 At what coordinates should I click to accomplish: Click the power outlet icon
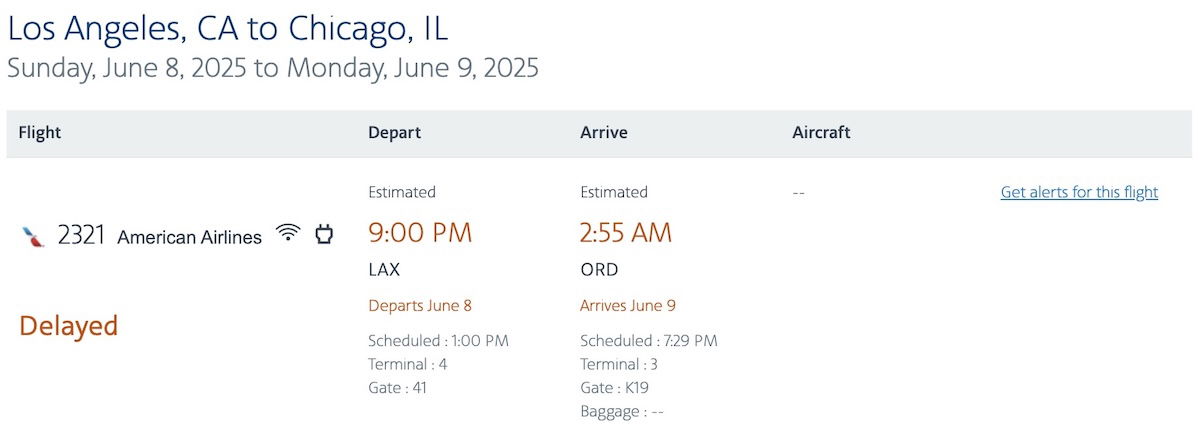(x=323, y=234)
